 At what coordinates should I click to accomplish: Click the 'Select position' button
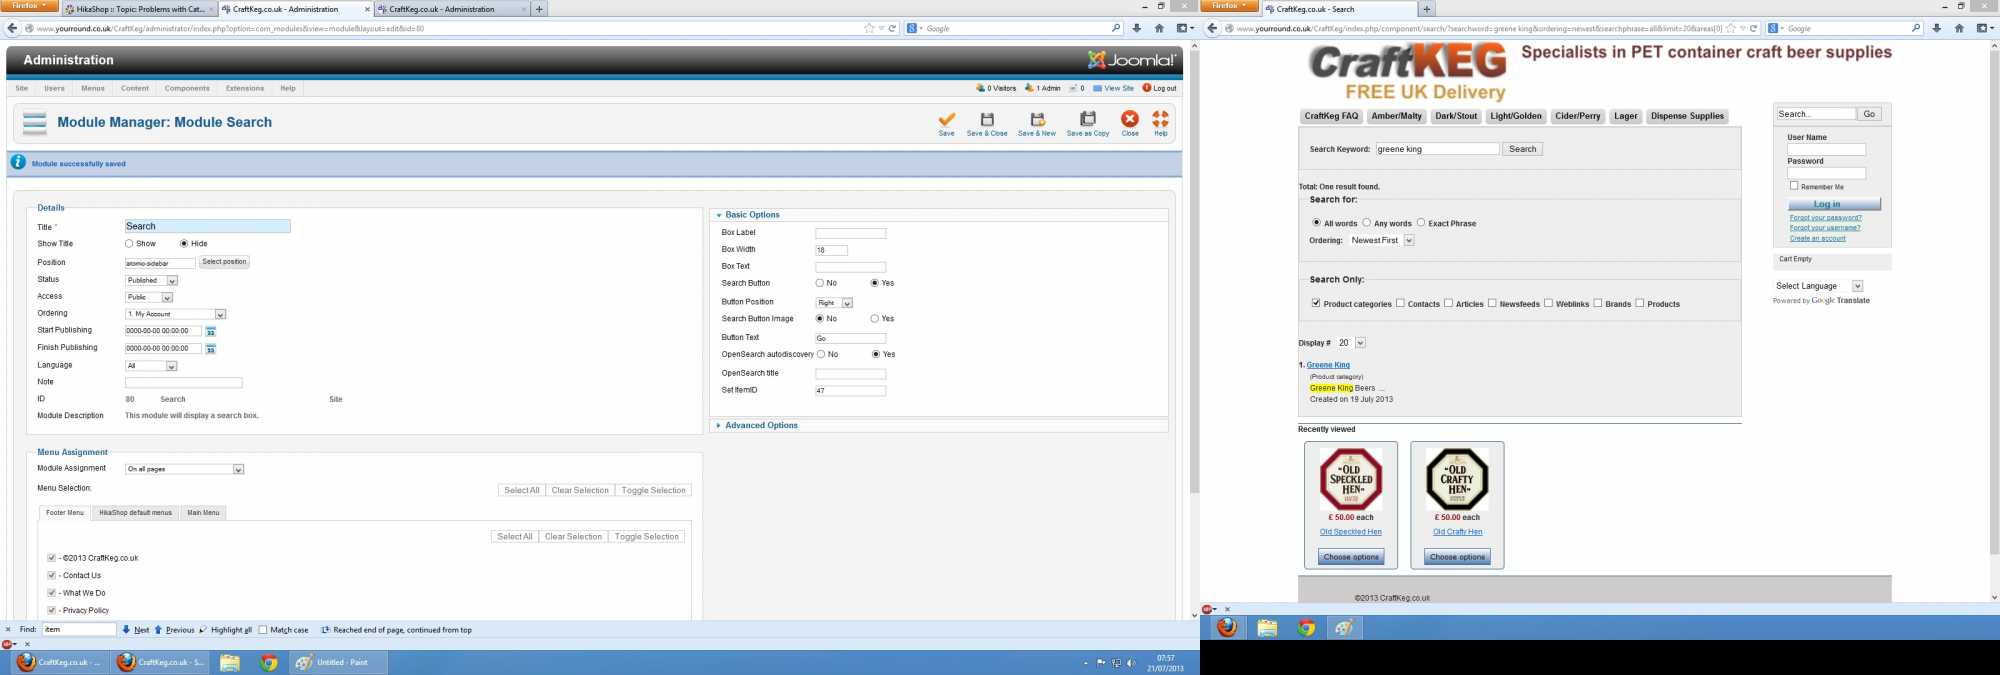tap(224, 262)
